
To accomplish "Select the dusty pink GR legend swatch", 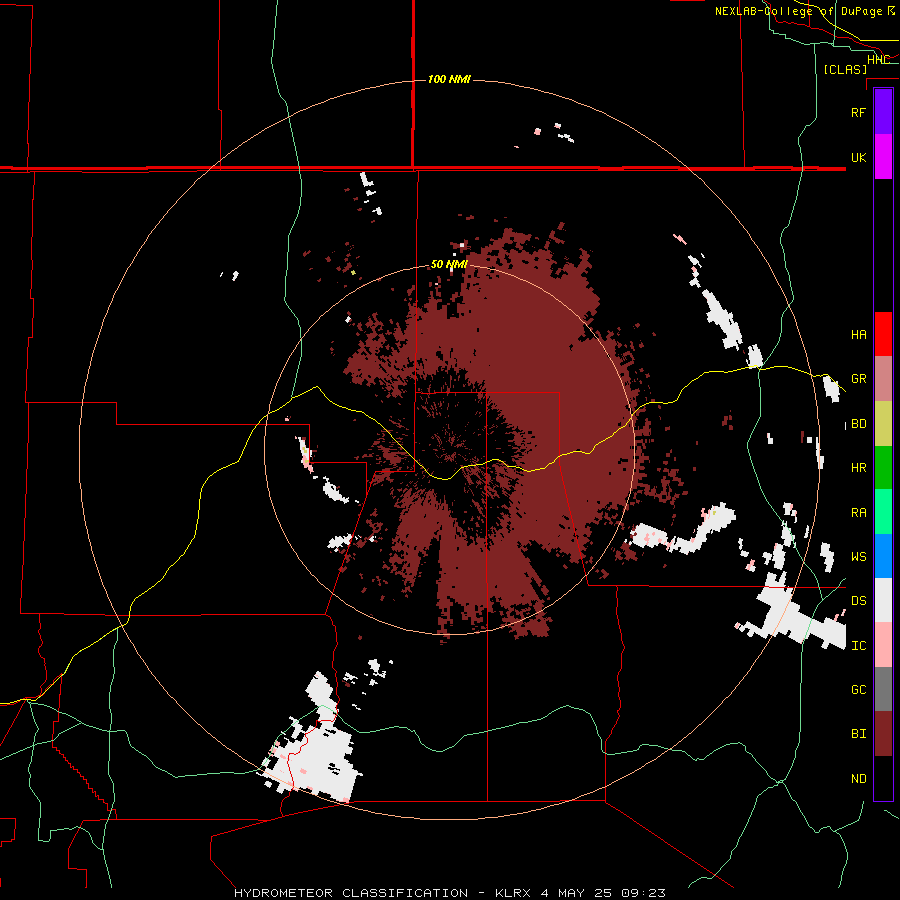I will [883, 379].
